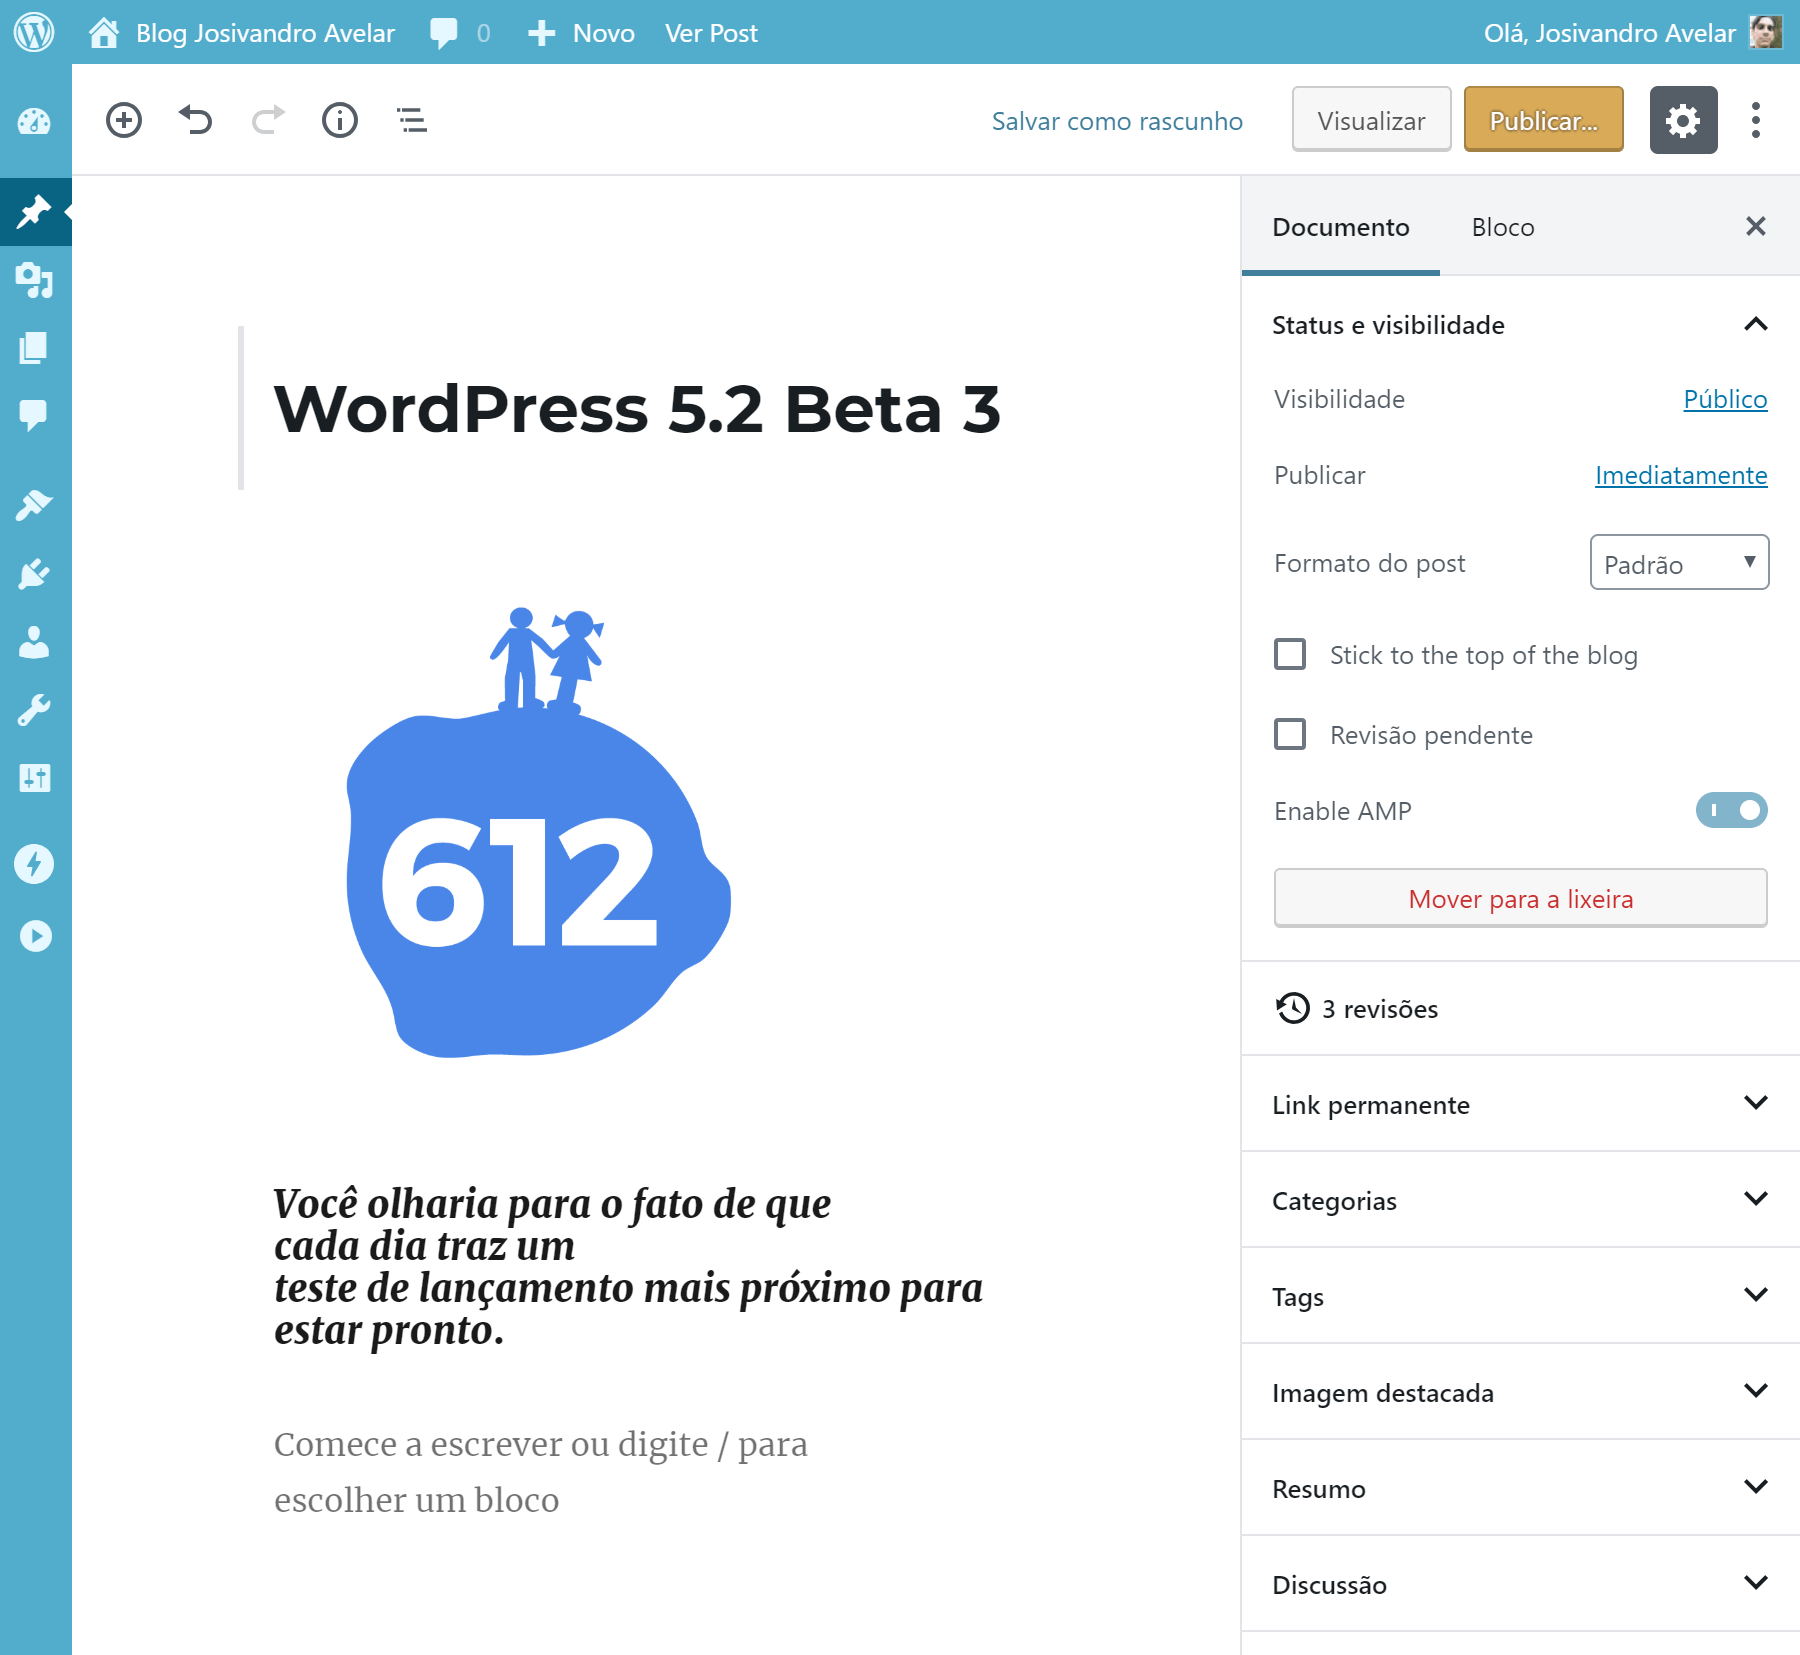The height and width of the screenshot is (1655, 1800).
Task: Open the Posts pin icon in the sidebar
Action: [x=35, y=211]
